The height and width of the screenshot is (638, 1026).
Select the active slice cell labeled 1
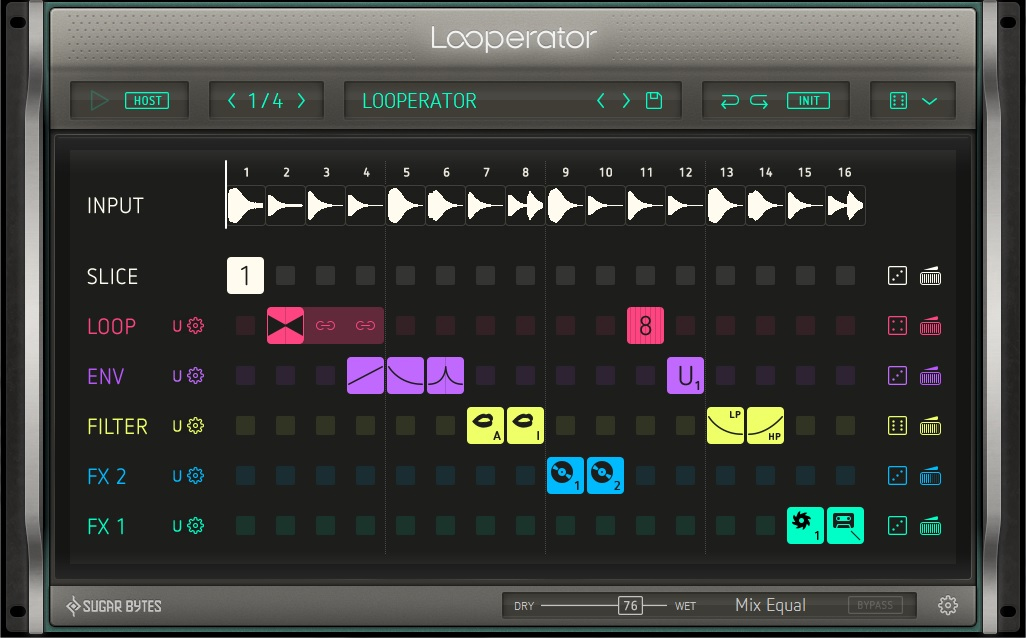tap(245, 276)
